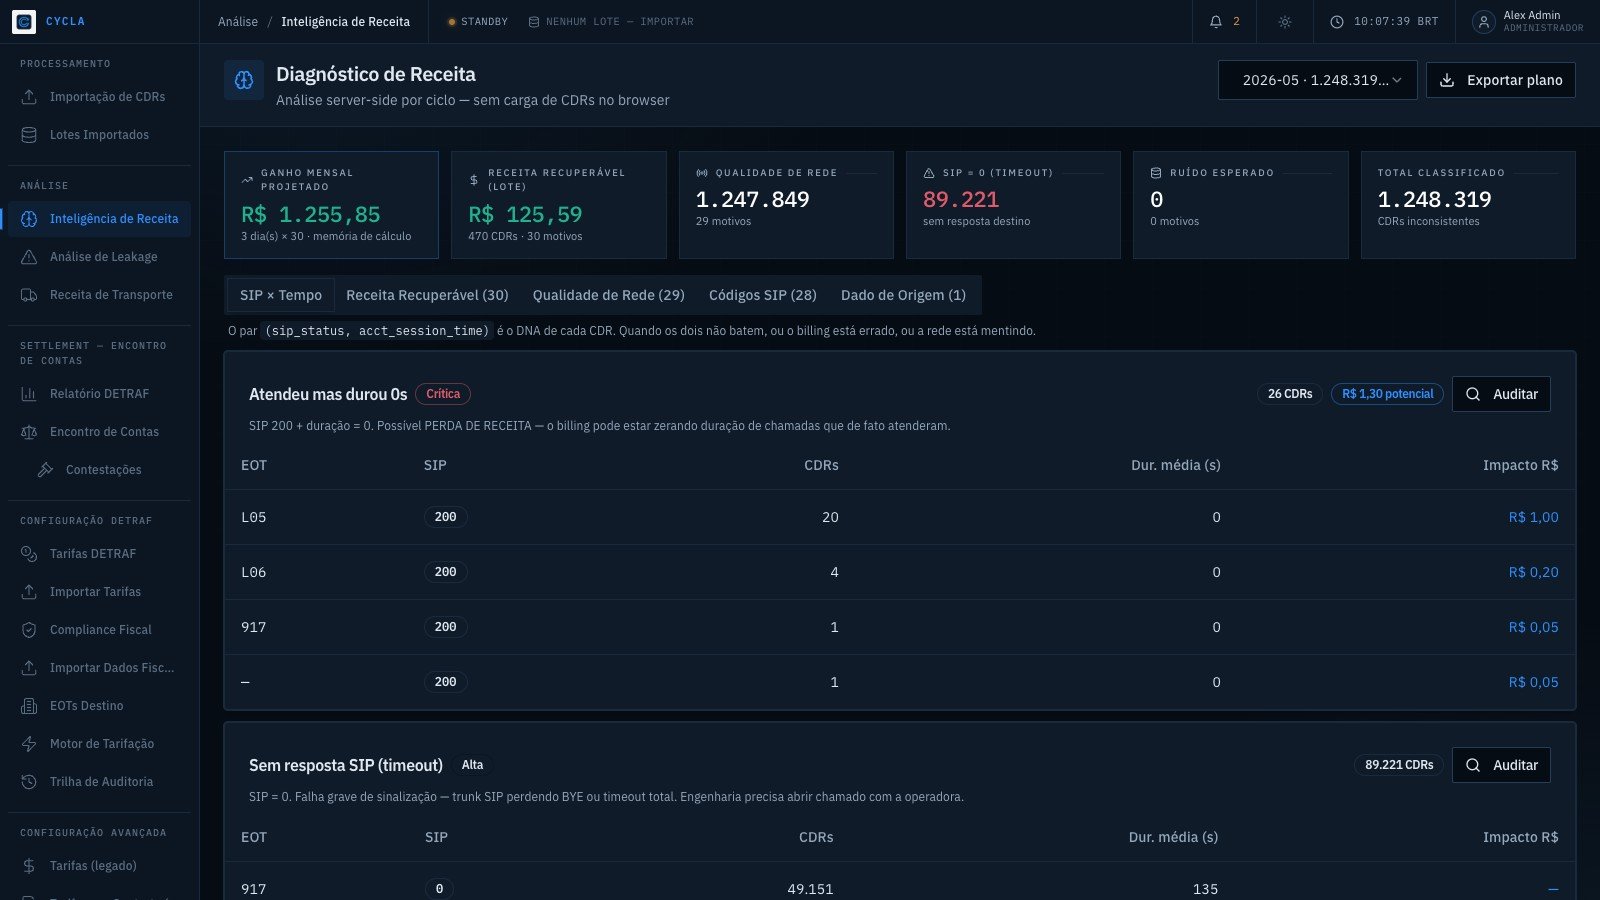Click SIP 200 badge in L05 row
The image size is (1600, 900).
[x=446, y=517]
